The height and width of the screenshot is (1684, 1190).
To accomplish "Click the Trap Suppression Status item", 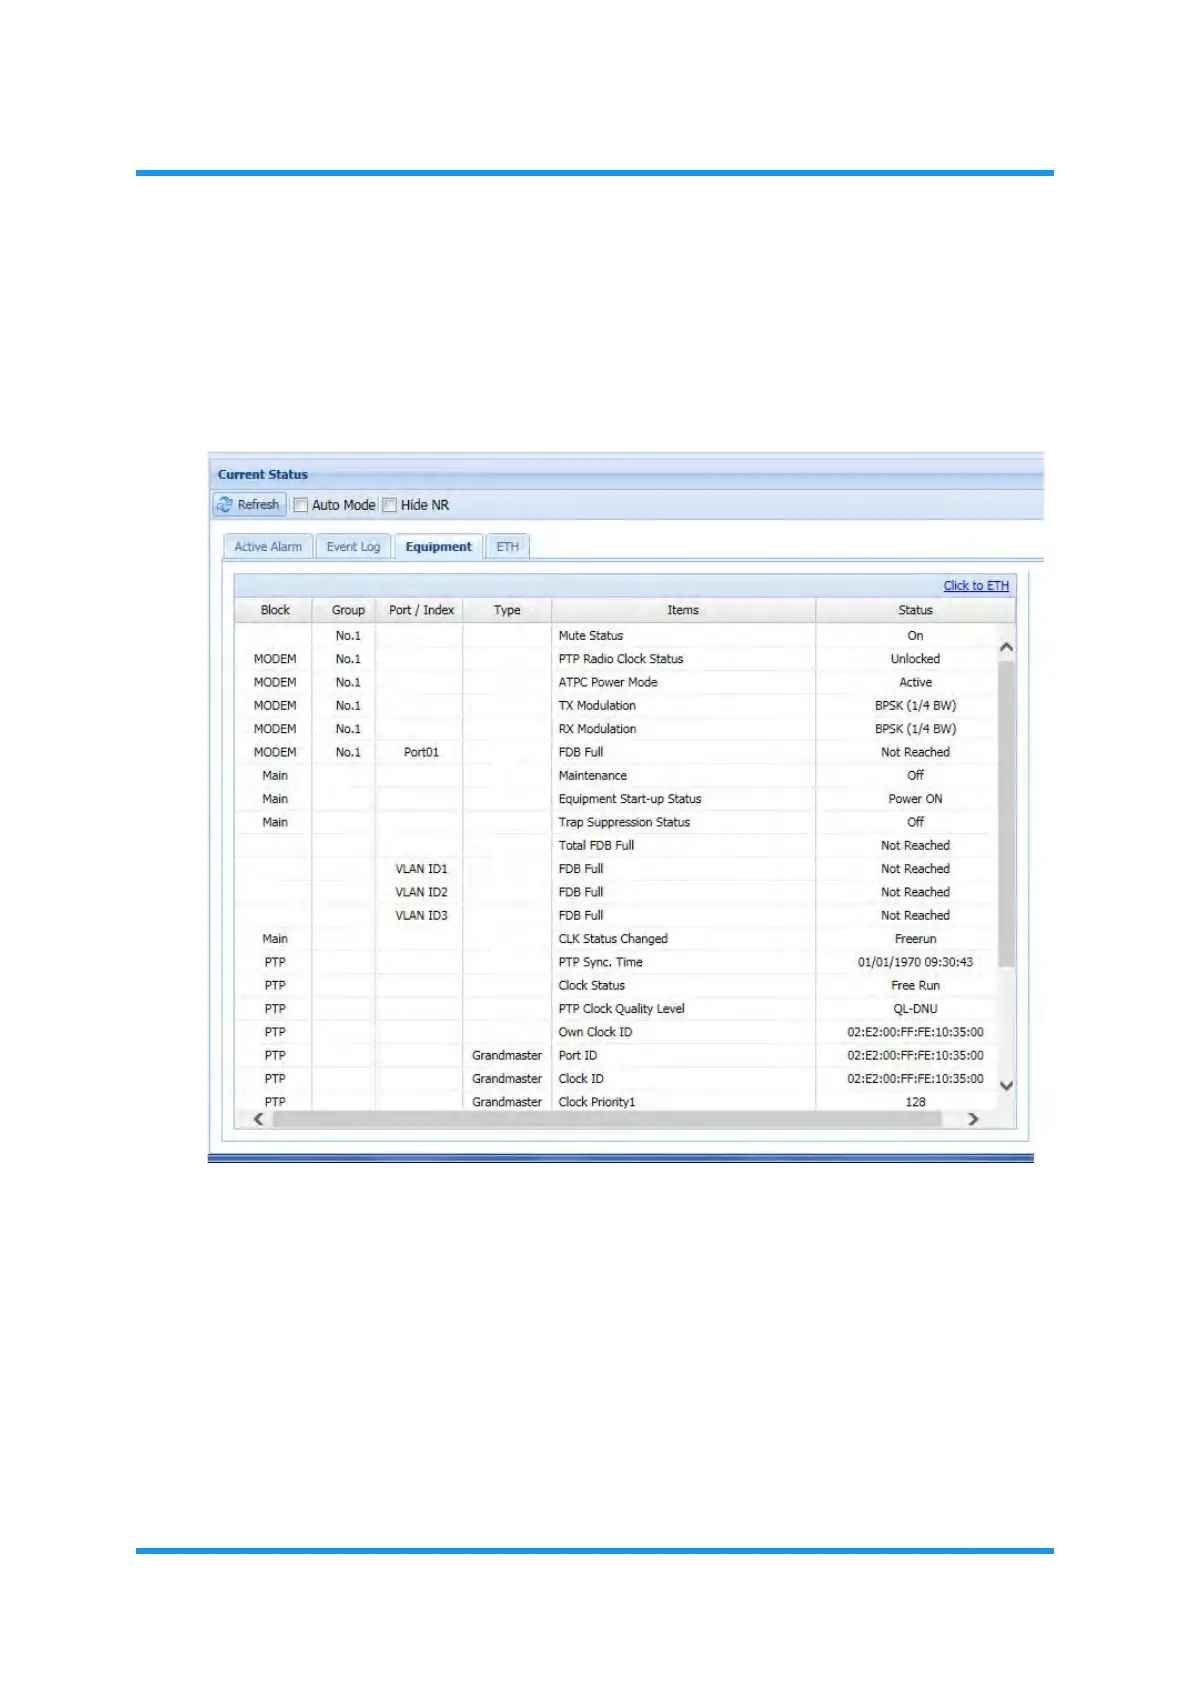I will tap(624, 822).
